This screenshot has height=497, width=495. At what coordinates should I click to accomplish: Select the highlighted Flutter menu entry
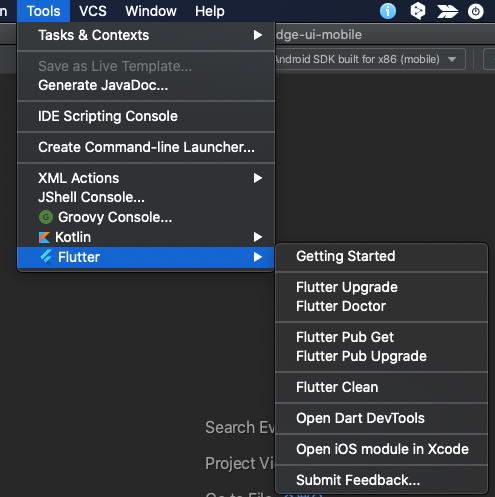pos(146,257)
